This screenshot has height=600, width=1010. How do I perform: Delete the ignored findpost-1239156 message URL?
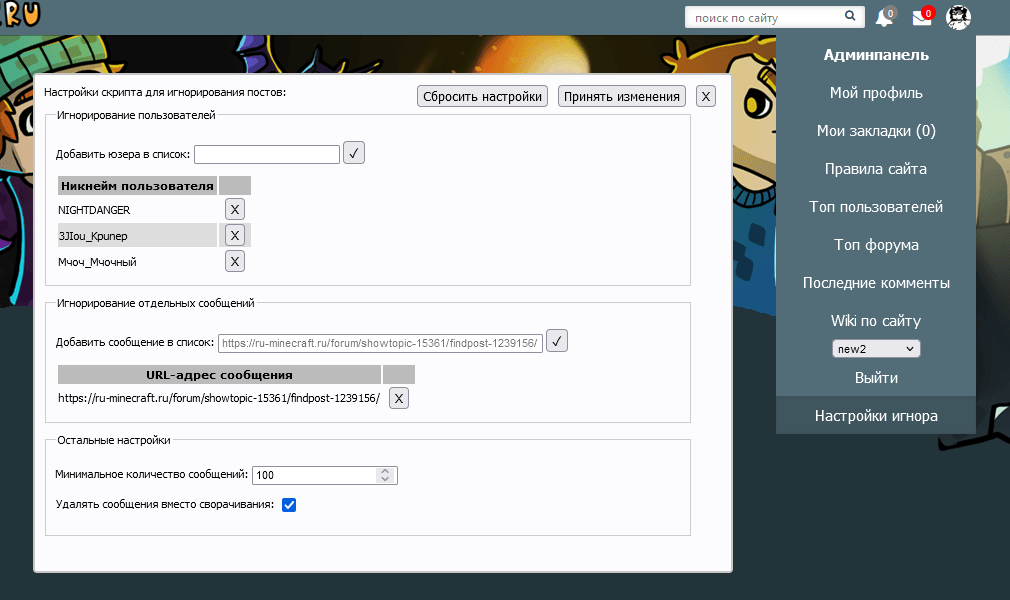[x=398, y=398]
